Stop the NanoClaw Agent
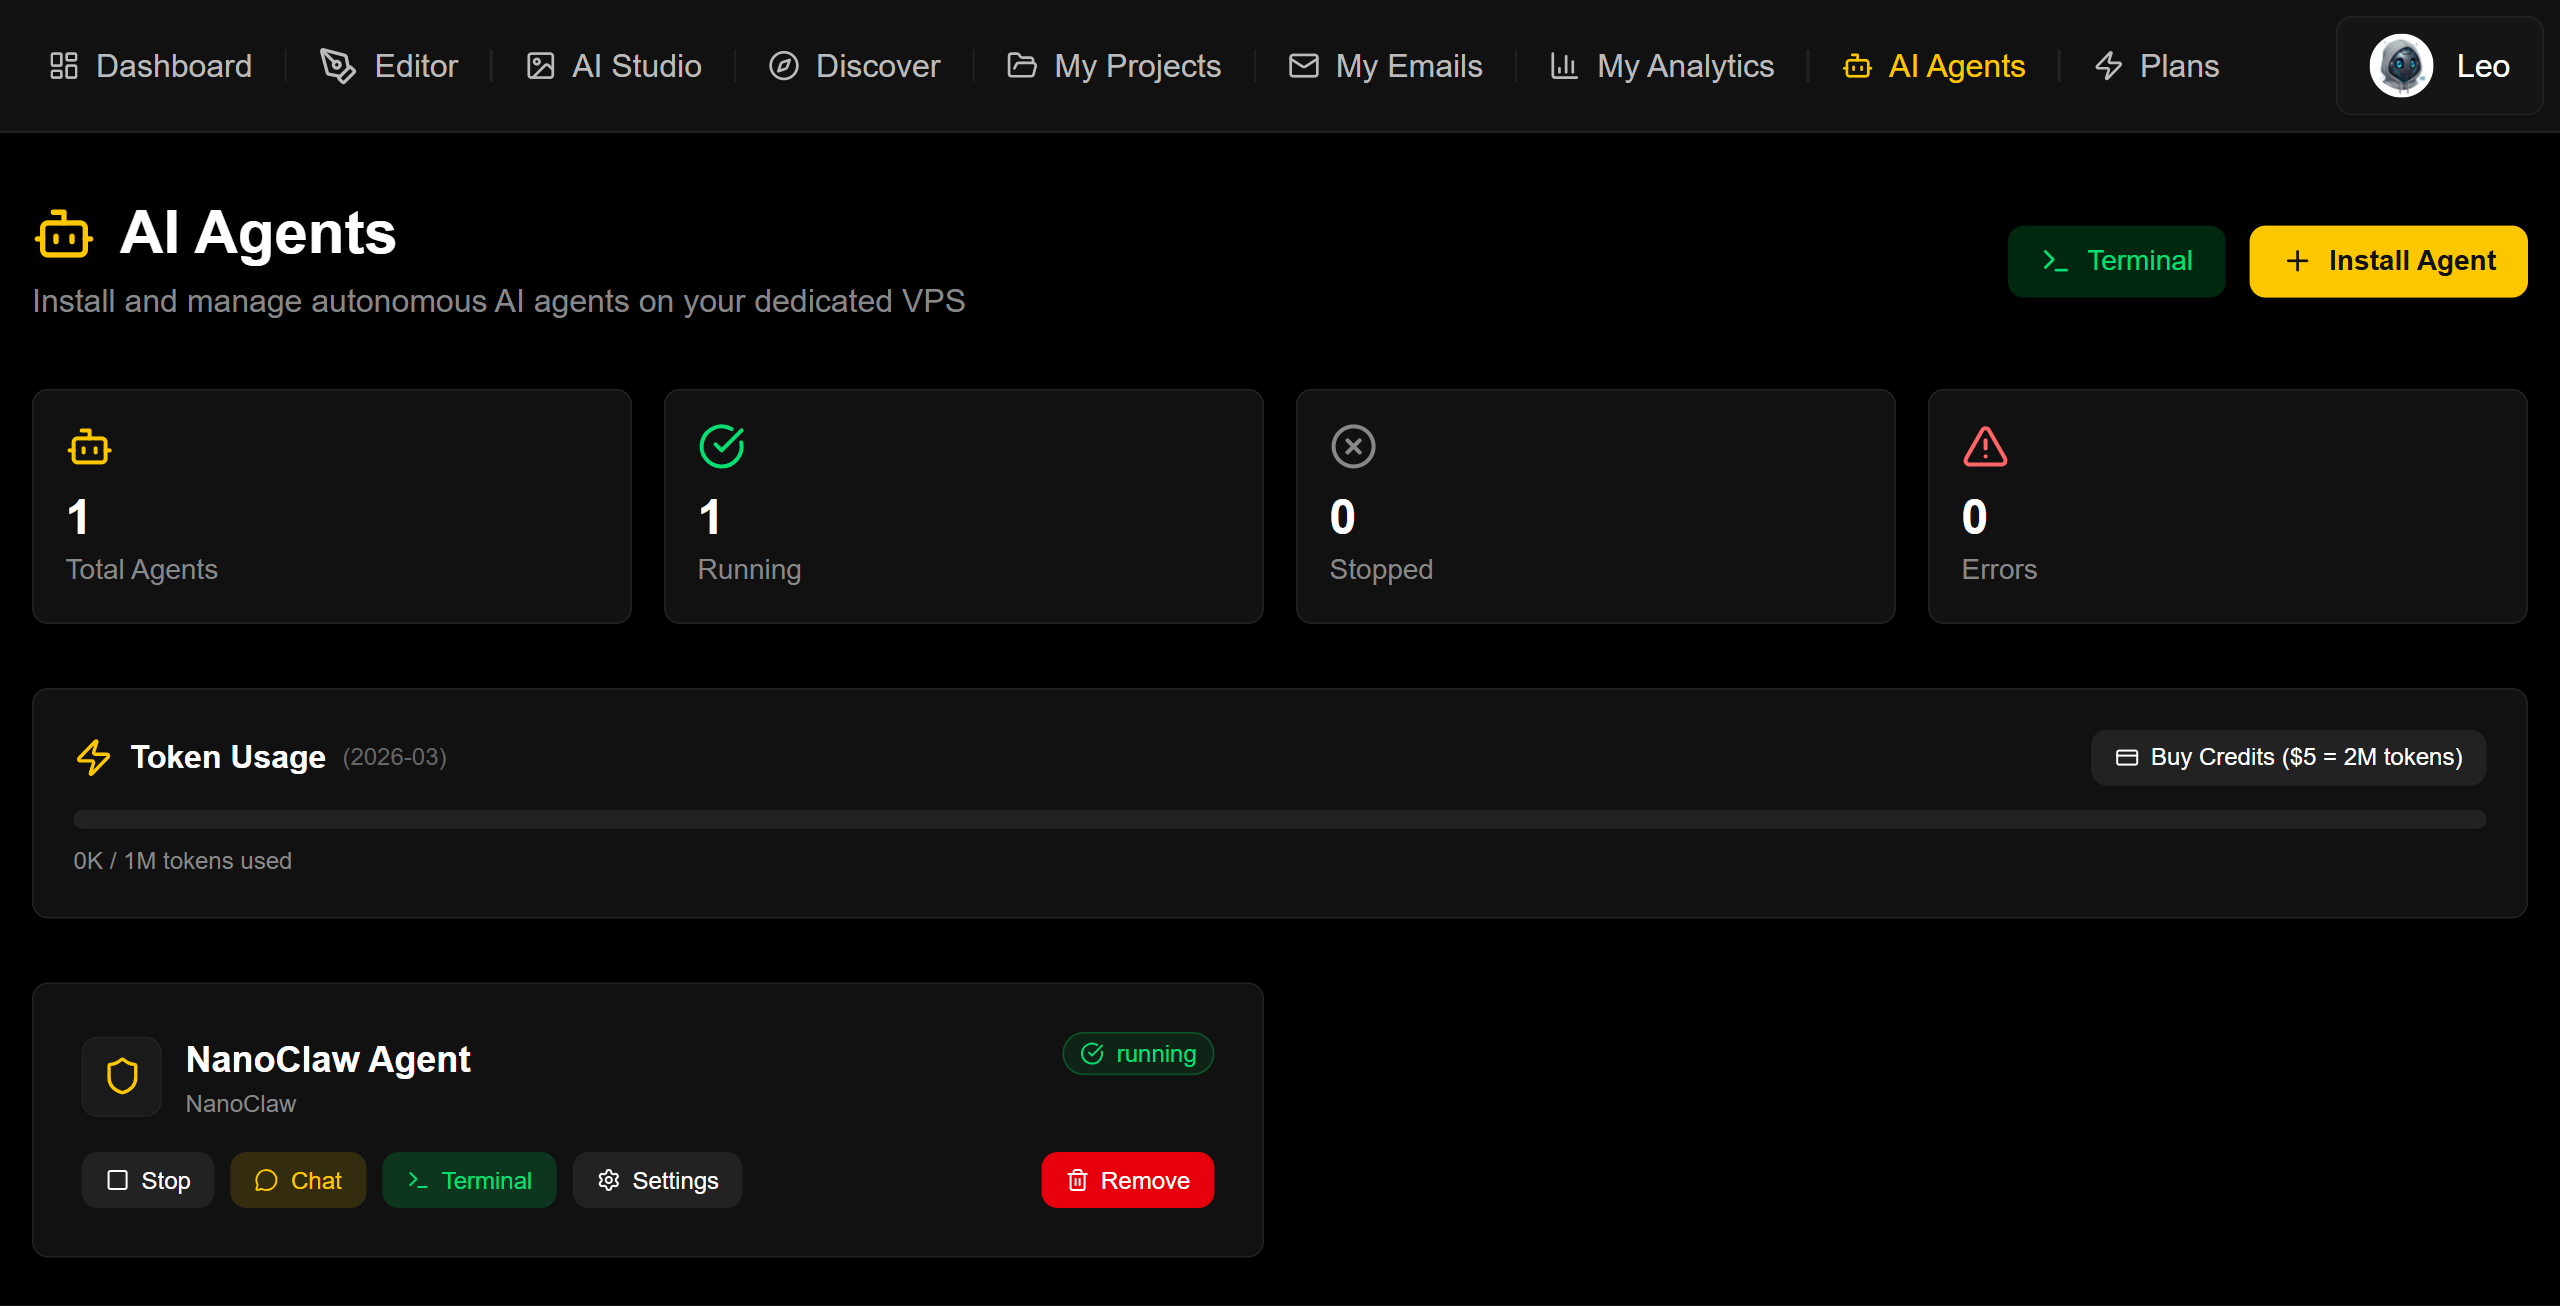Image resolution: width=2560 pixels, height=1306 pixels. [147, 1180]
